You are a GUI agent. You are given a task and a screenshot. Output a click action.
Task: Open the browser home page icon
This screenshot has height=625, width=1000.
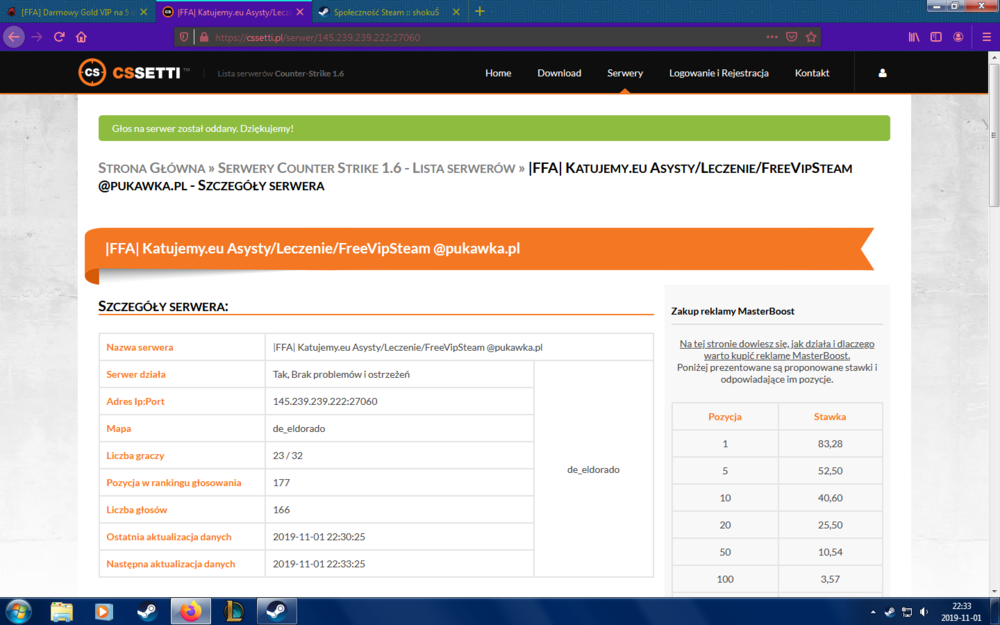tap(81, 37)
